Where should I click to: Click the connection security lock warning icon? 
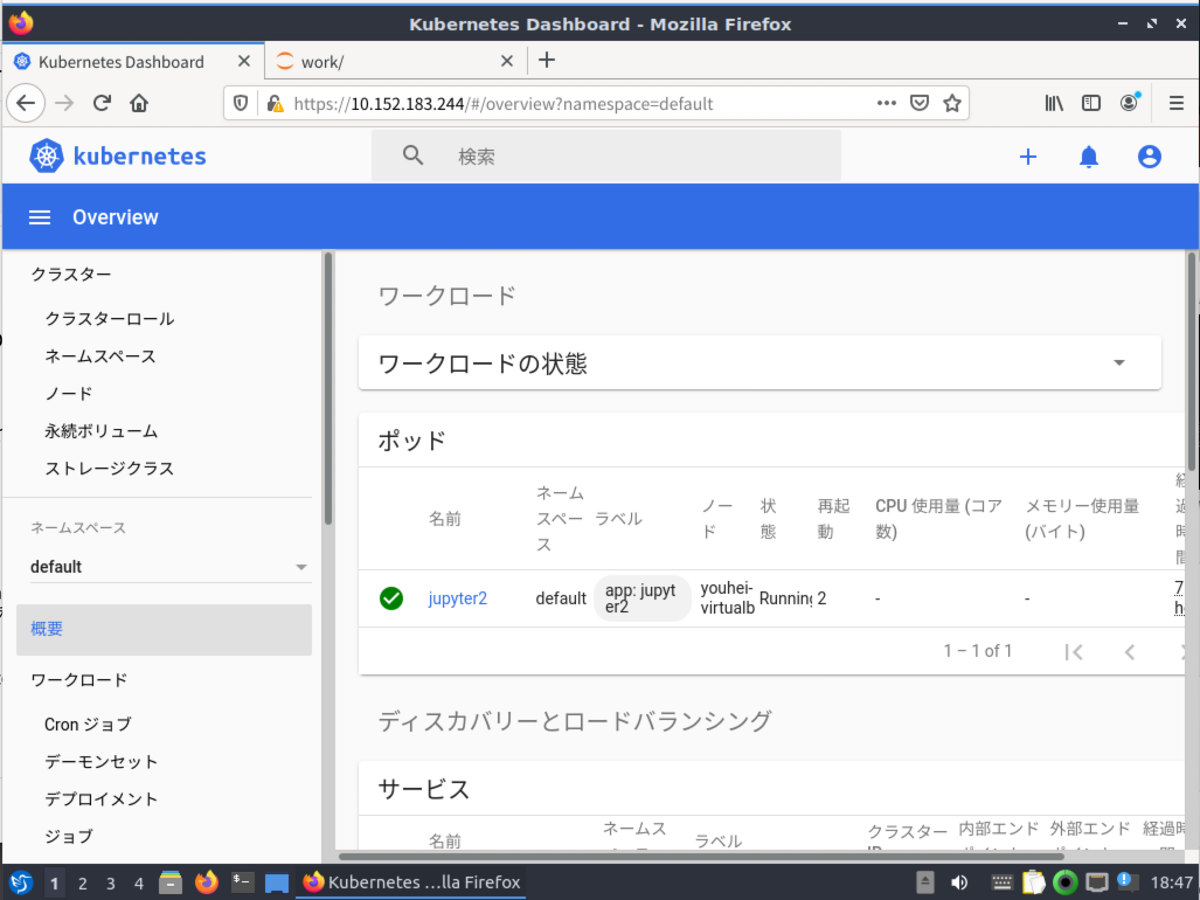pyautogui.click(x=274, y=103)
